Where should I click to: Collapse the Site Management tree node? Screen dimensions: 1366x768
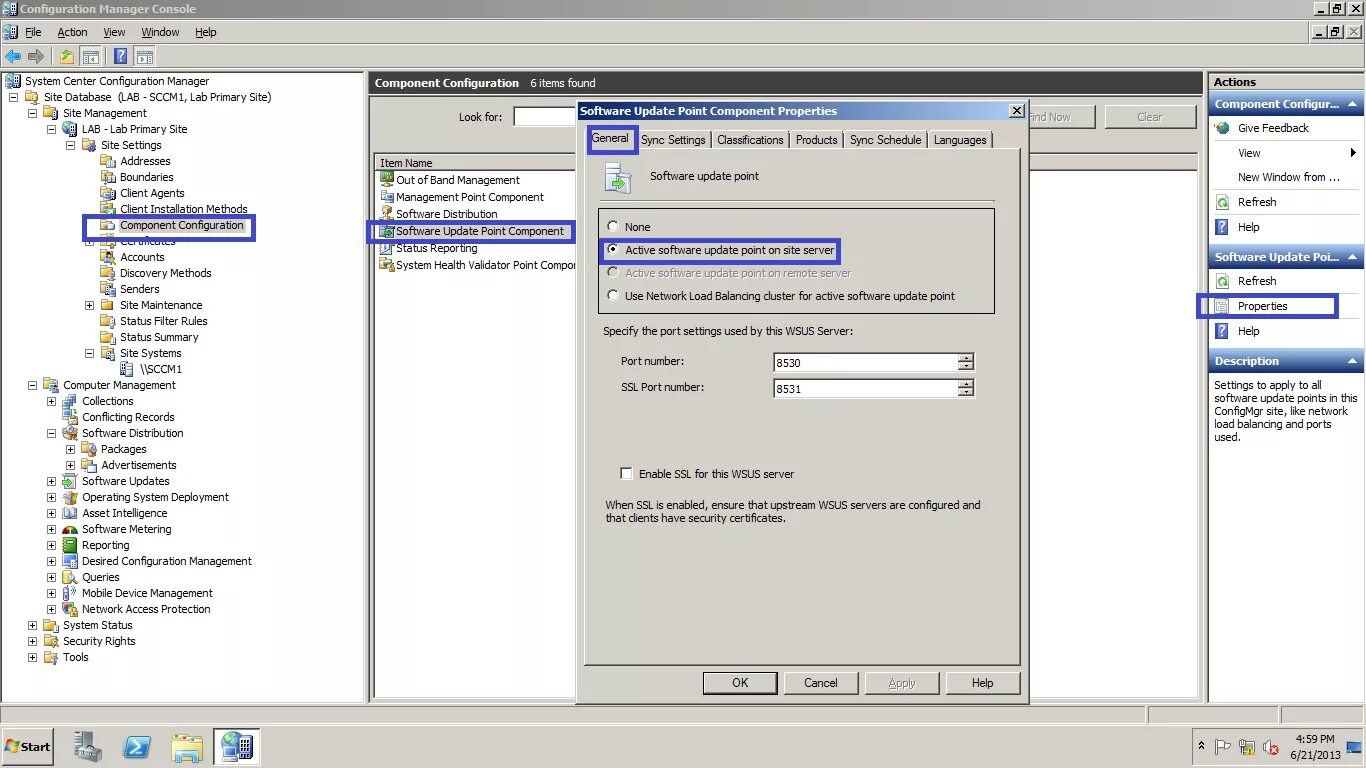[33, 113]
